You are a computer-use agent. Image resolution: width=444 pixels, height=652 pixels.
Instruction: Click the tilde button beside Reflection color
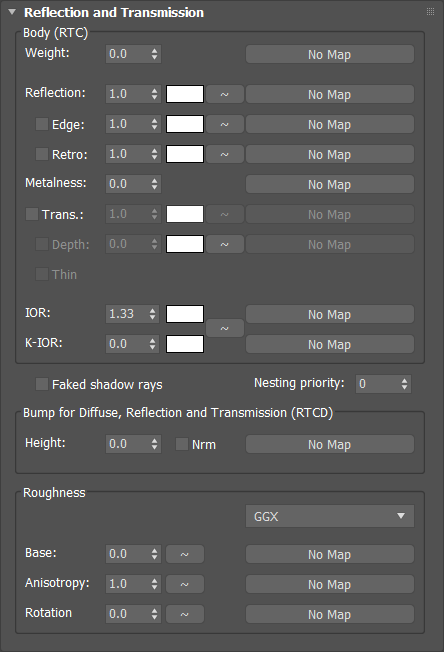(224, 94)
